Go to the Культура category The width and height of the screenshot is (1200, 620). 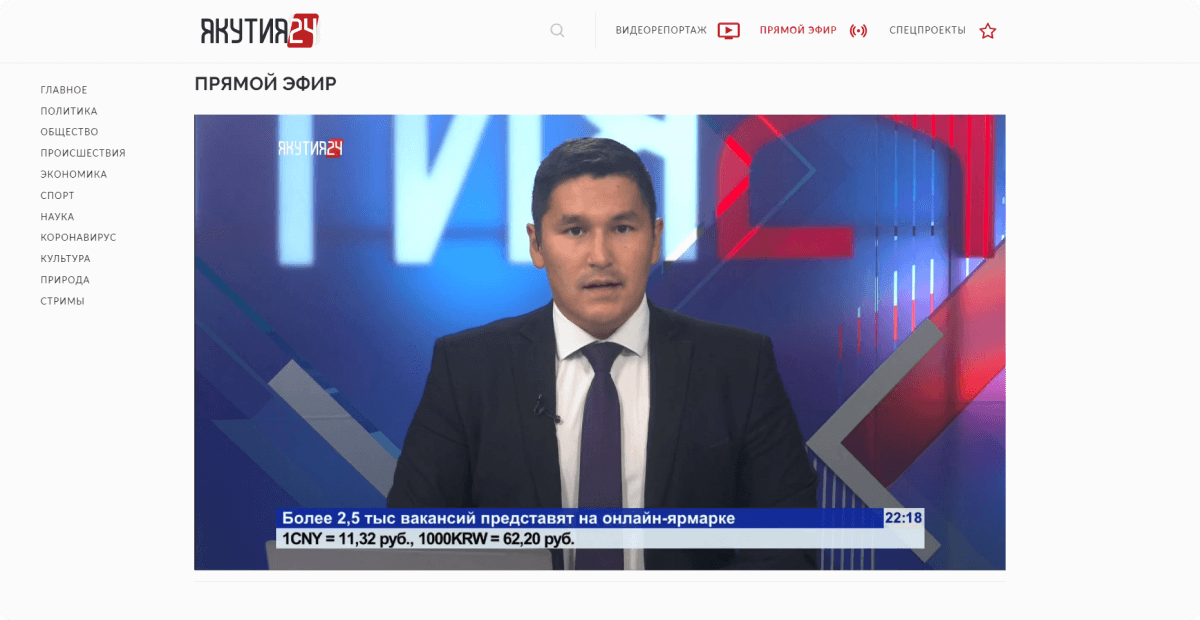tap(65, 259)
